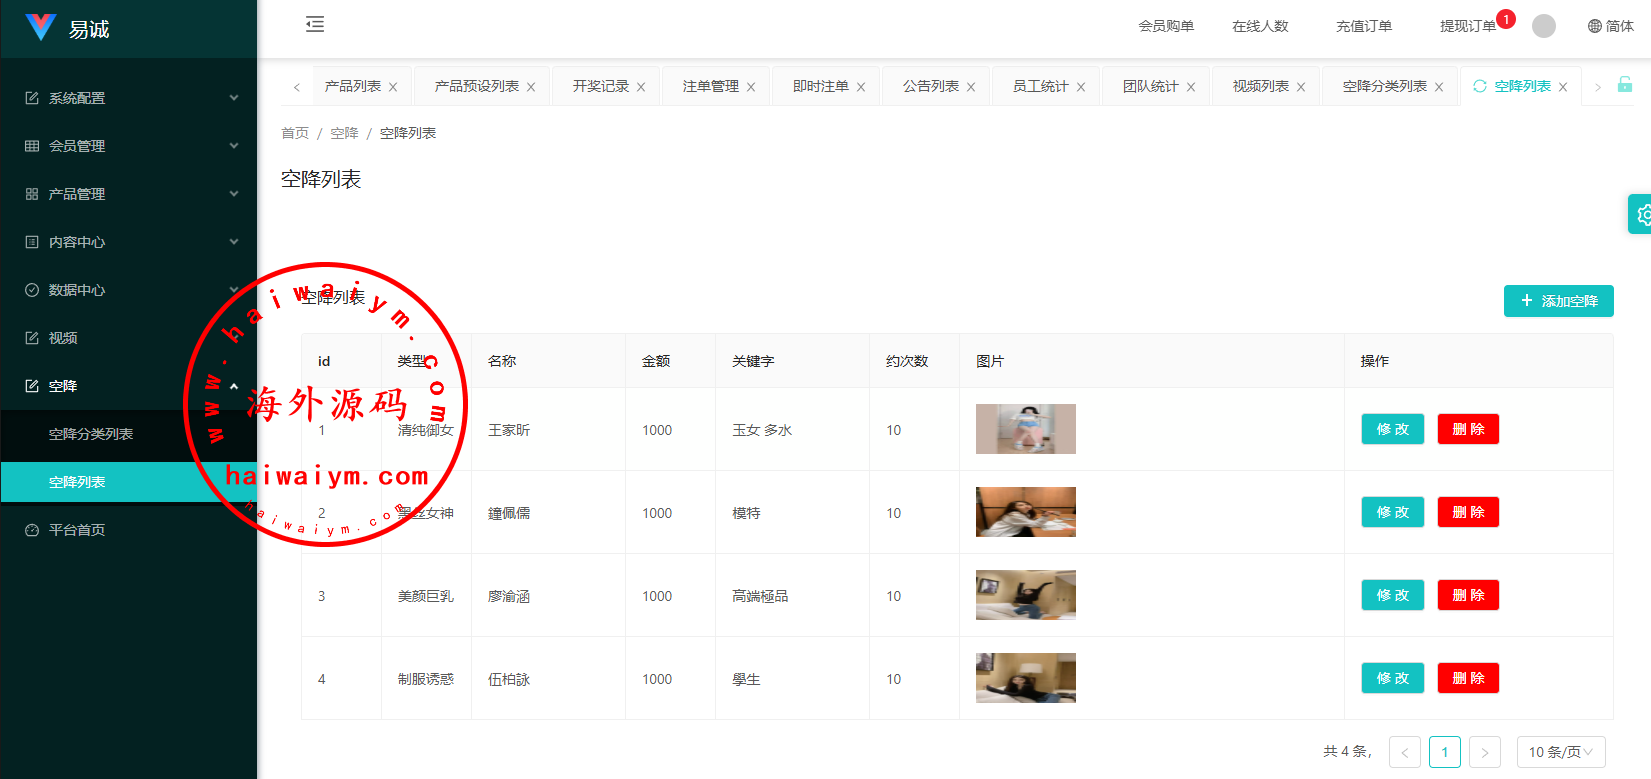Open the 10 条/页 page size dropdown

tap(1560, 752)
